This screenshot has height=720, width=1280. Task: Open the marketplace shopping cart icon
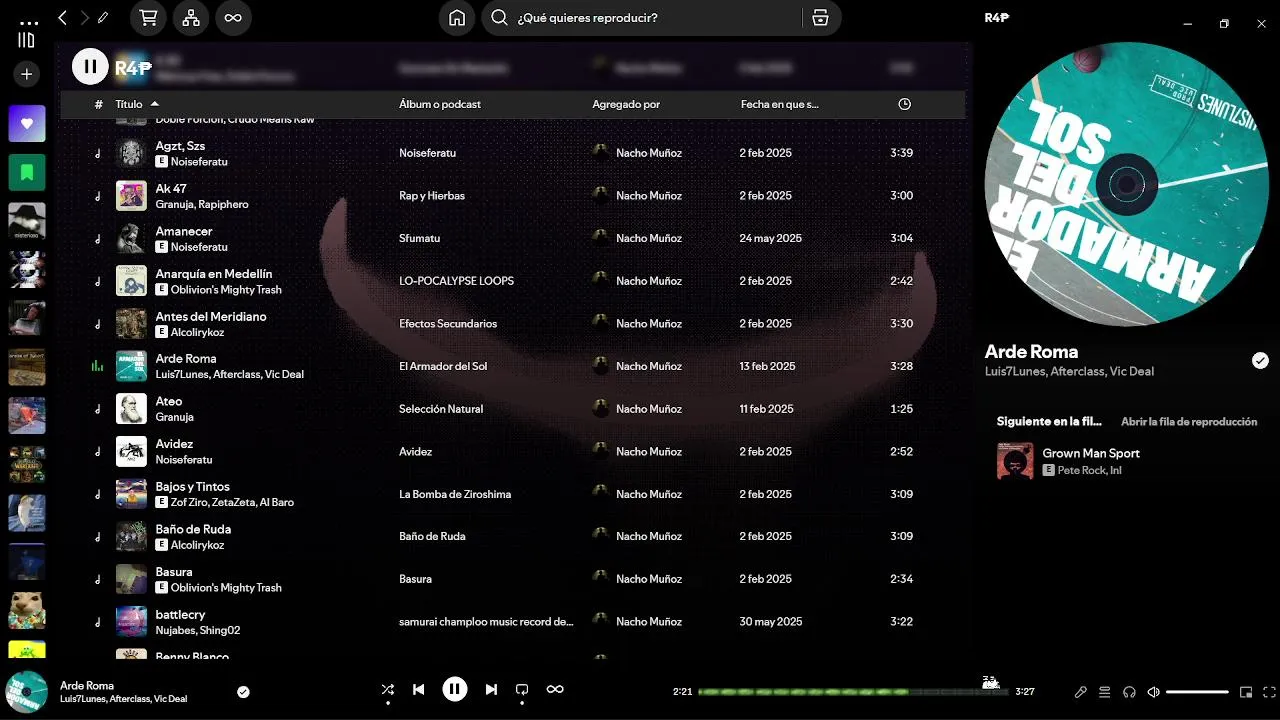(148, 18)
